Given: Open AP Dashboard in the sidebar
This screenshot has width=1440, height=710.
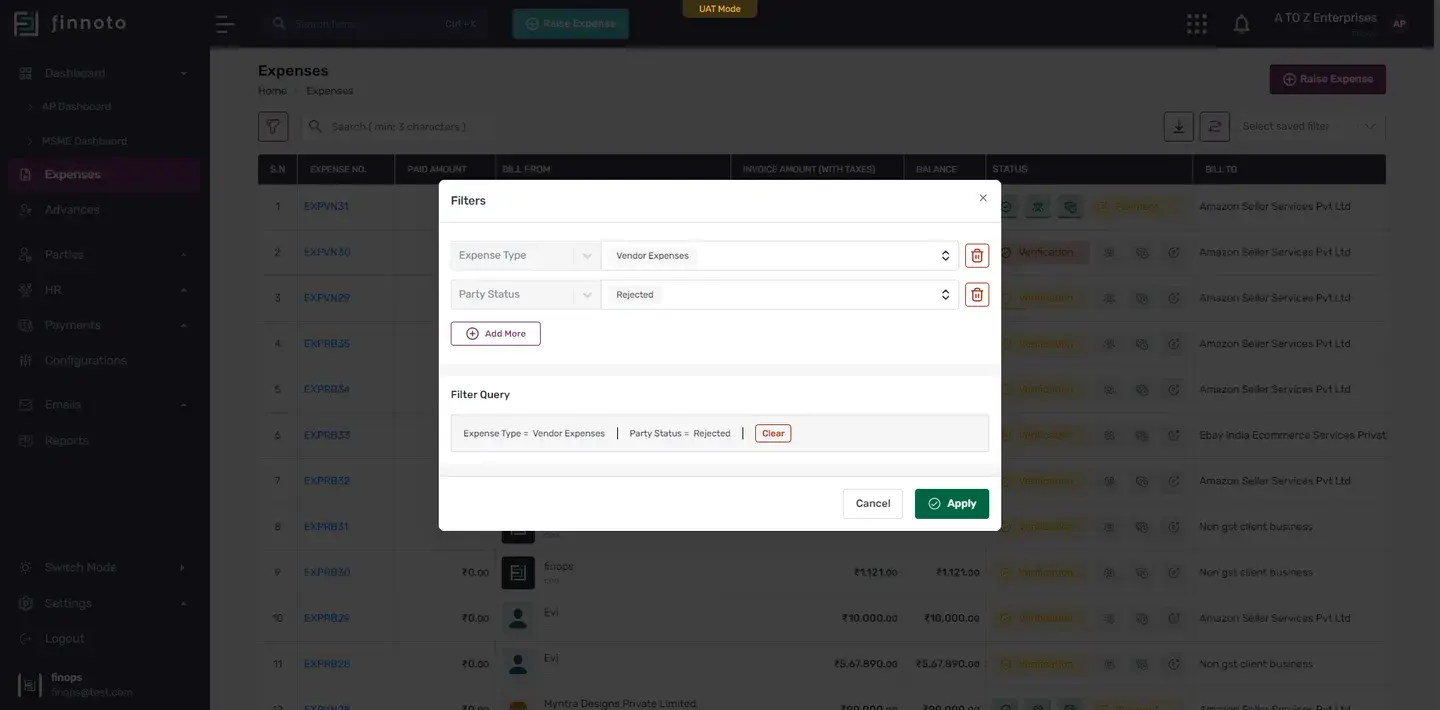Looking at the screenshot, I should [x=76, y=106].
